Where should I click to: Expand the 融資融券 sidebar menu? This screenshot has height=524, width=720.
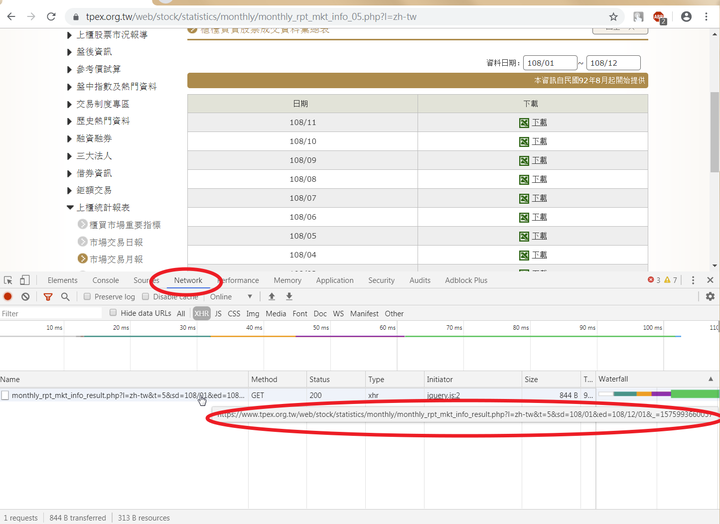pyautogui.click(x=94, y=138)
